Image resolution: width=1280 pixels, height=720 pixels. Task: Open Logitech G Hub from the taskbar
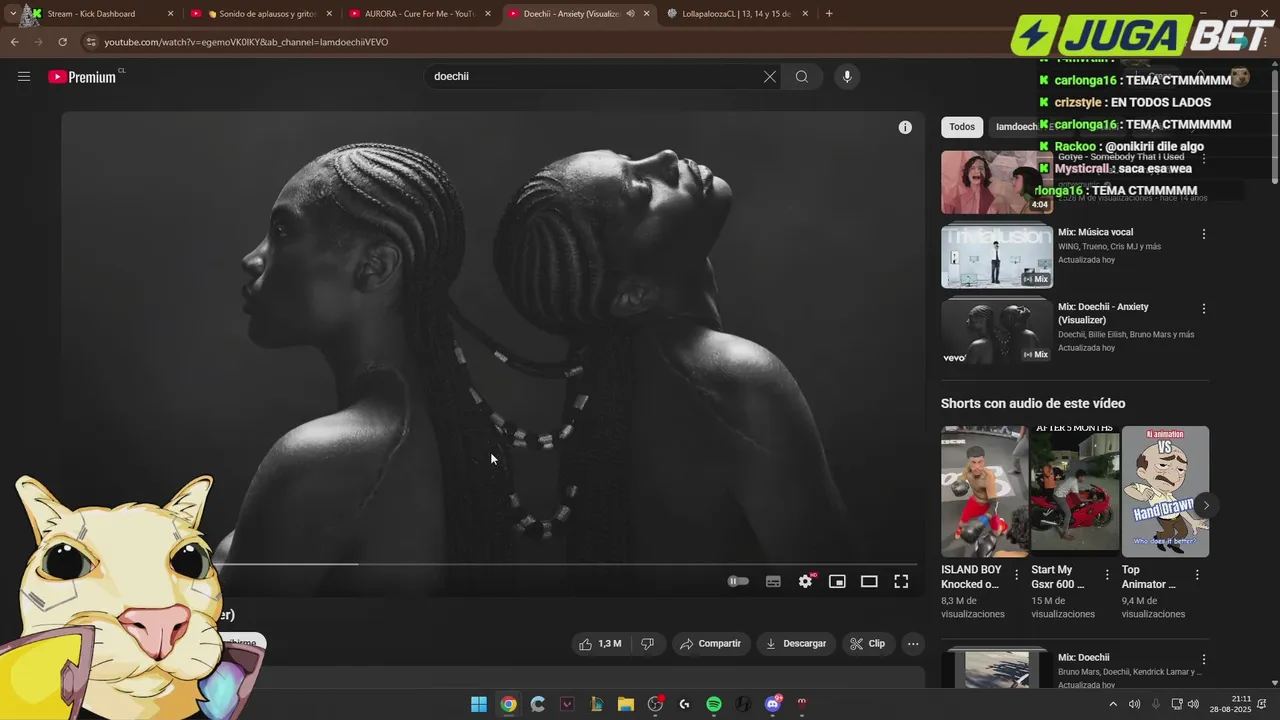click(x=684, y=704)
